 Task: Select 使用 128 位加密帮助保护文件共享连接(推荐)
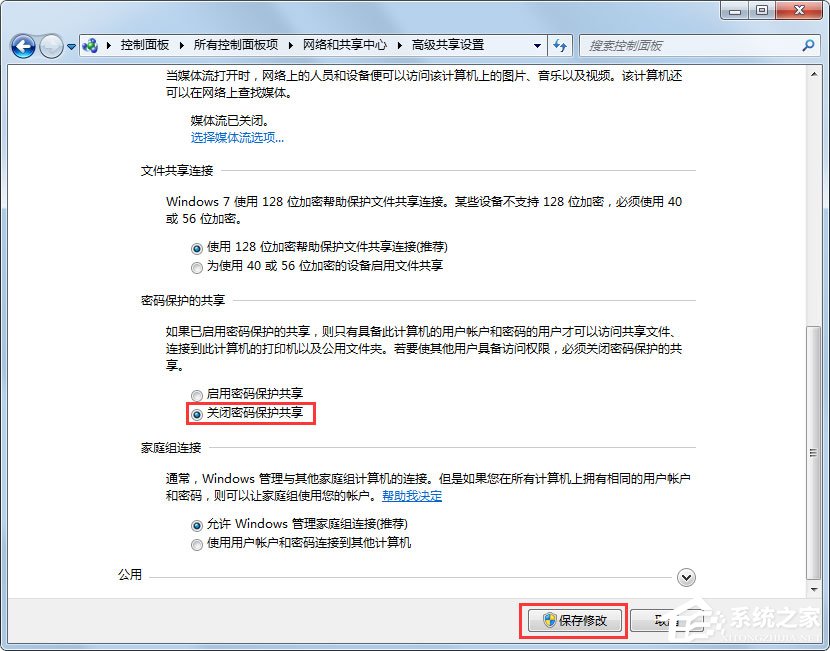coord(197,246)
